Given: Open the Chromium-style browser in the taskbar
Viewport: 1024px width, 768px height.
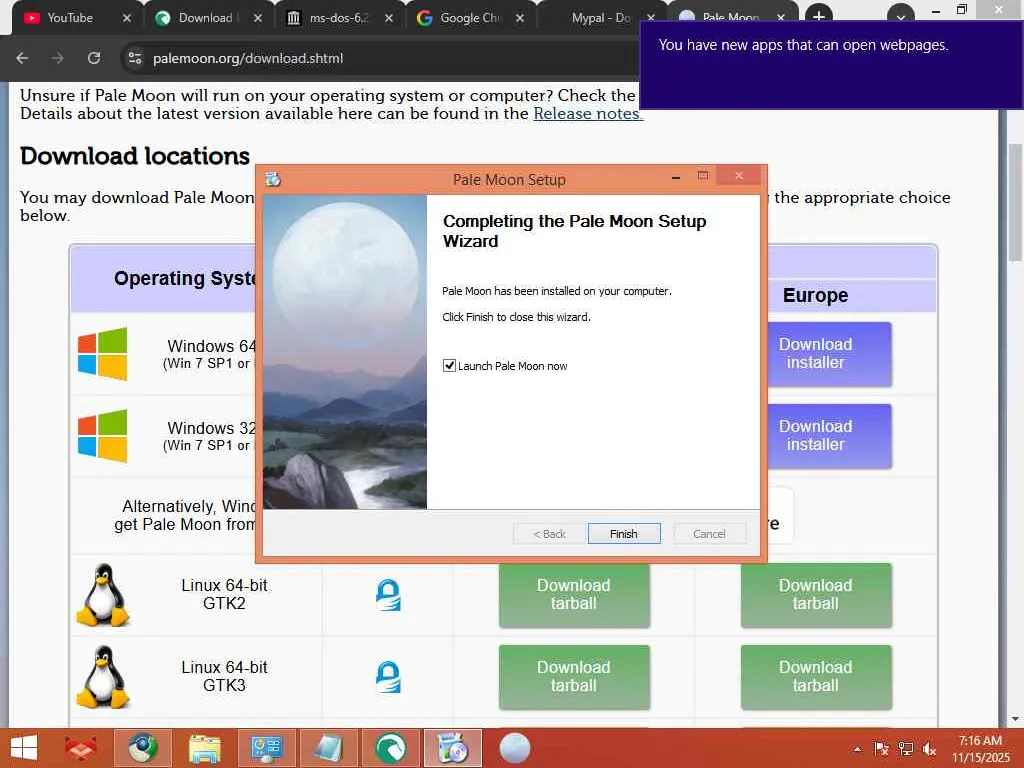Looking at the screenshot, I should point(143,748).
